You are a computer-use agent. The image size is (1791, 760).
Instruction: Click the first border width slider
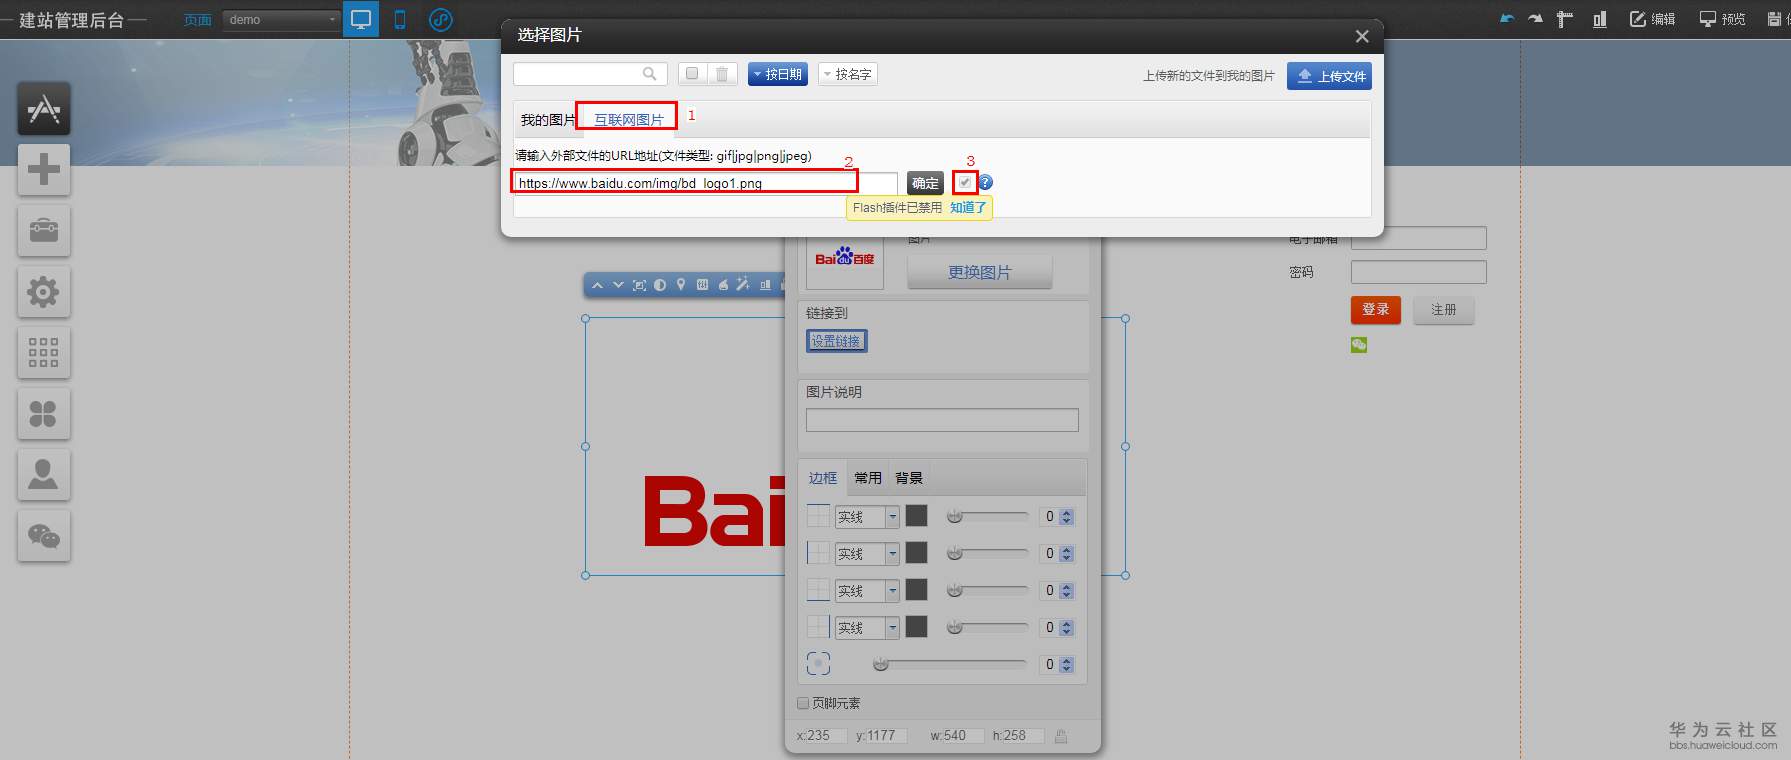point(988,516)
